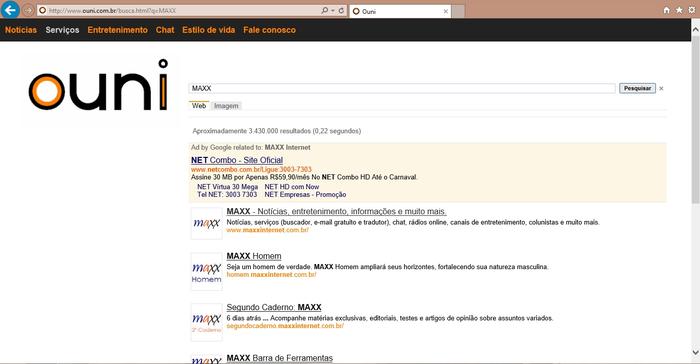
Task: Open the NET Virtua 30 Mega link
Action: (x=227, y=187)
